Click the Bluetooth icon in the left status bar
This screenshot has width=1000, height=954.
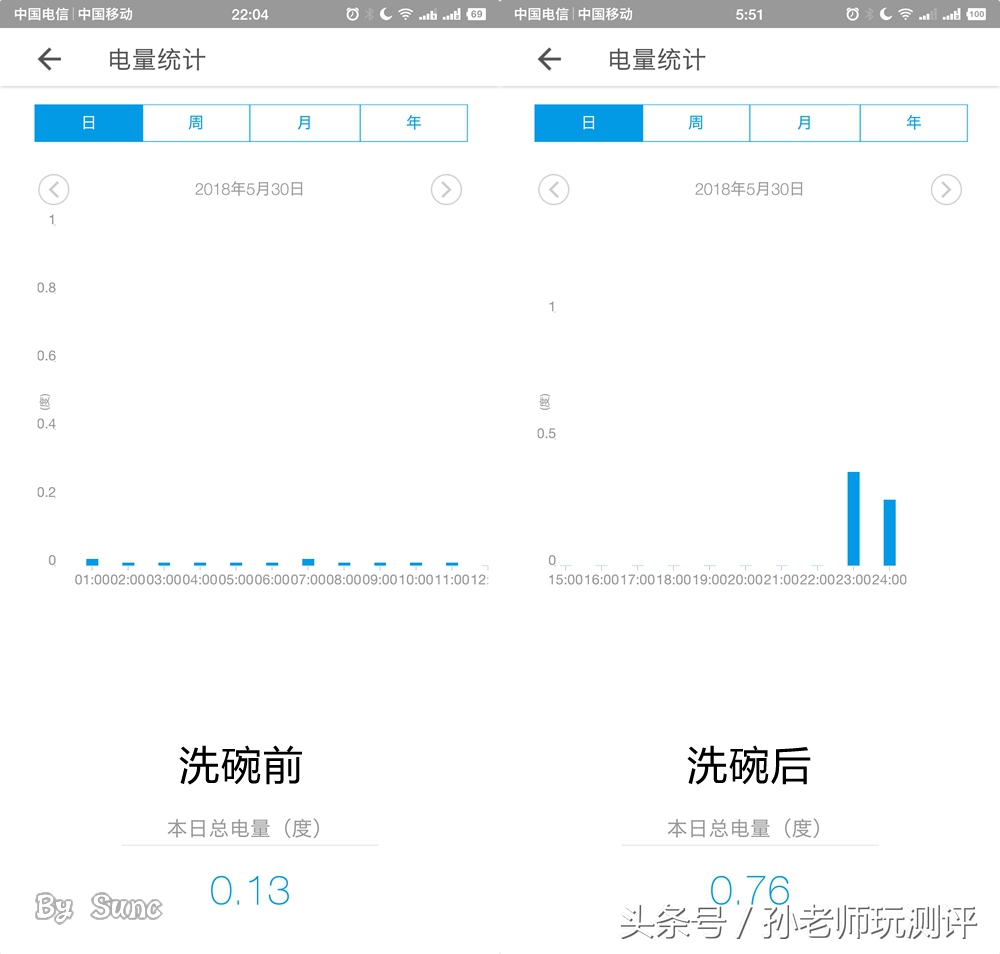368,14
